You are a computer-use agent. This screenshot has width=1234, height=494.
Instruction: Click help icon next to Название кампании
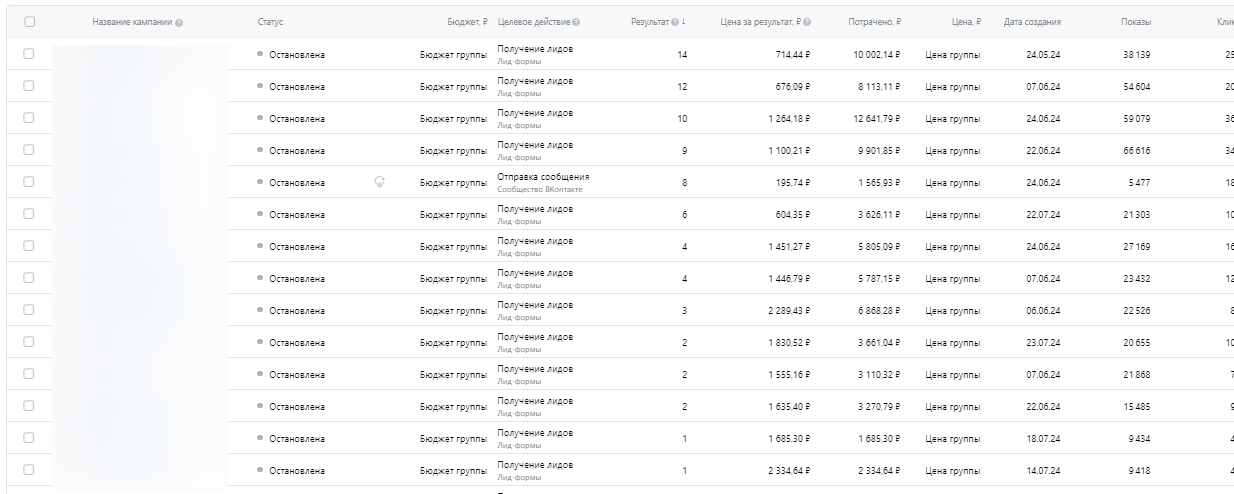pyautogui.click(x=179, y=22)
